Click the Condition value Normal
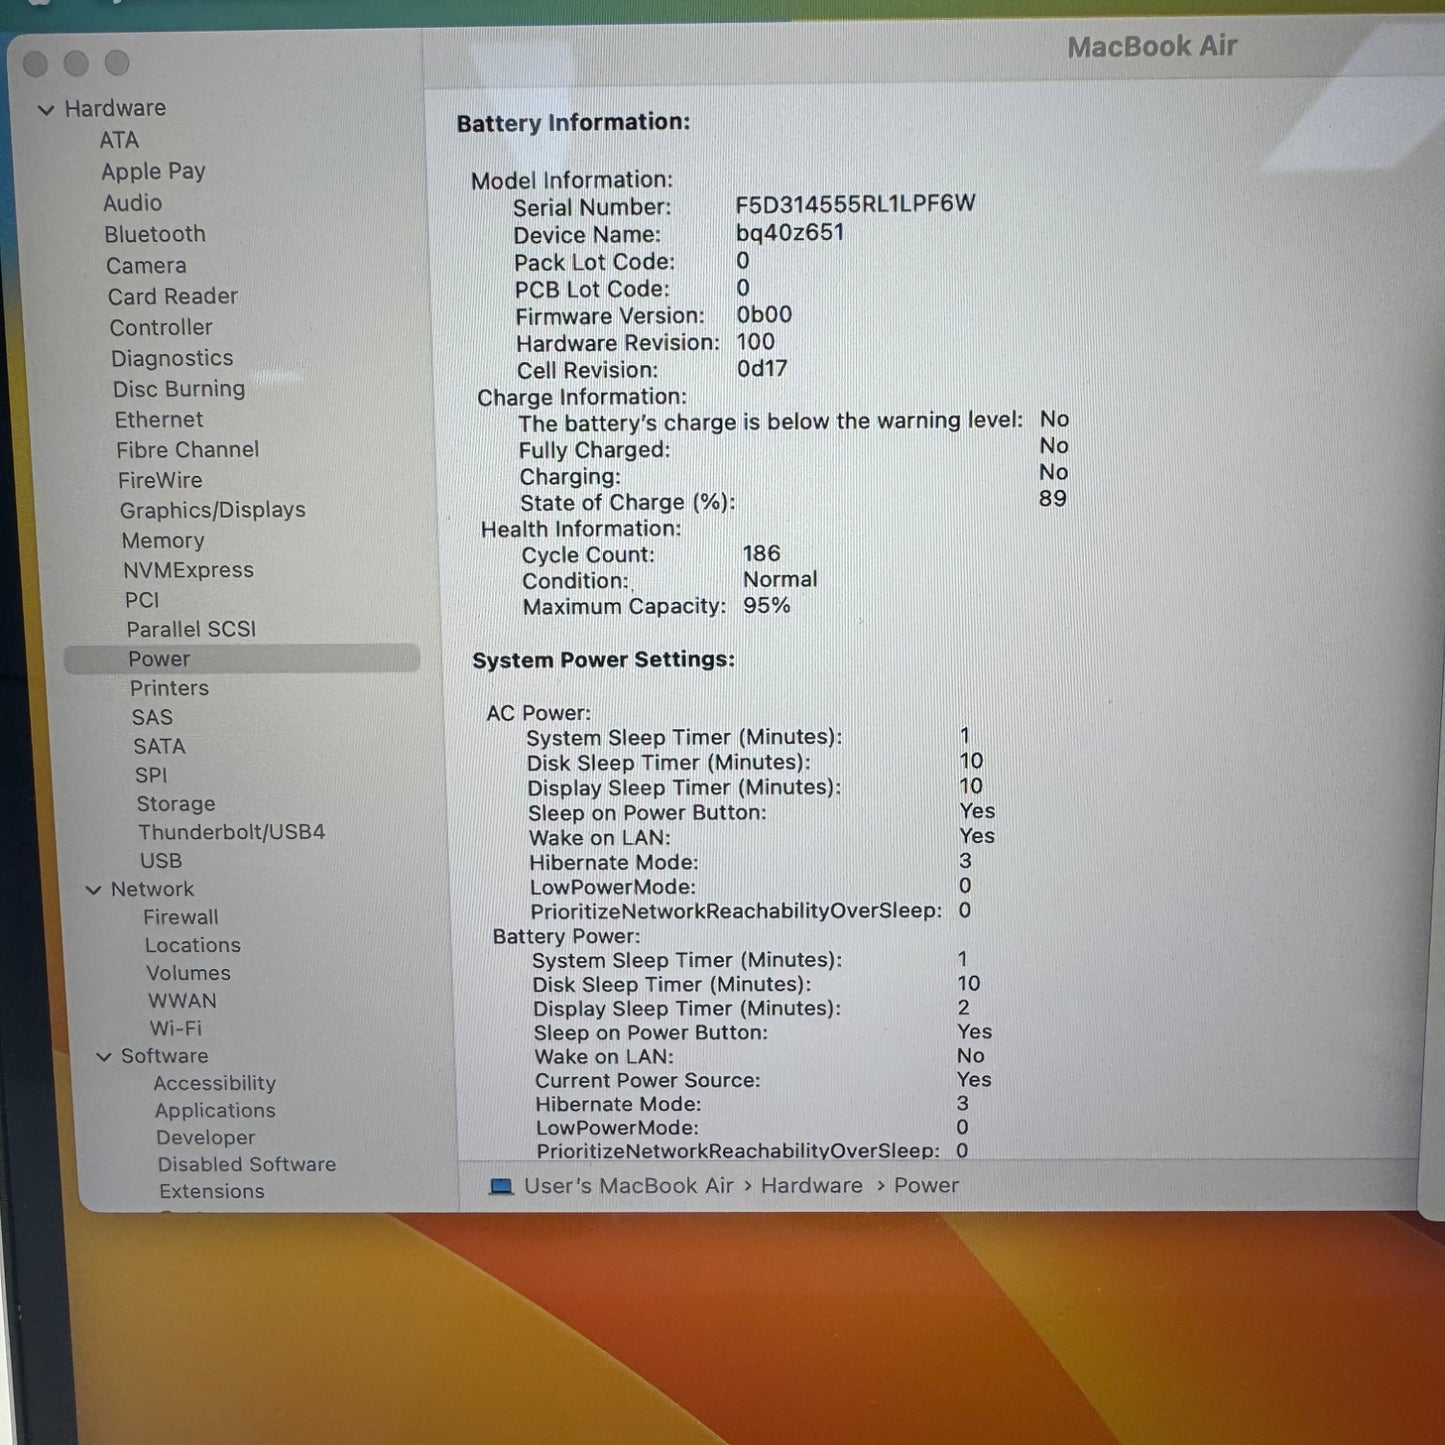1445x1445 pixels. point(780,580)
